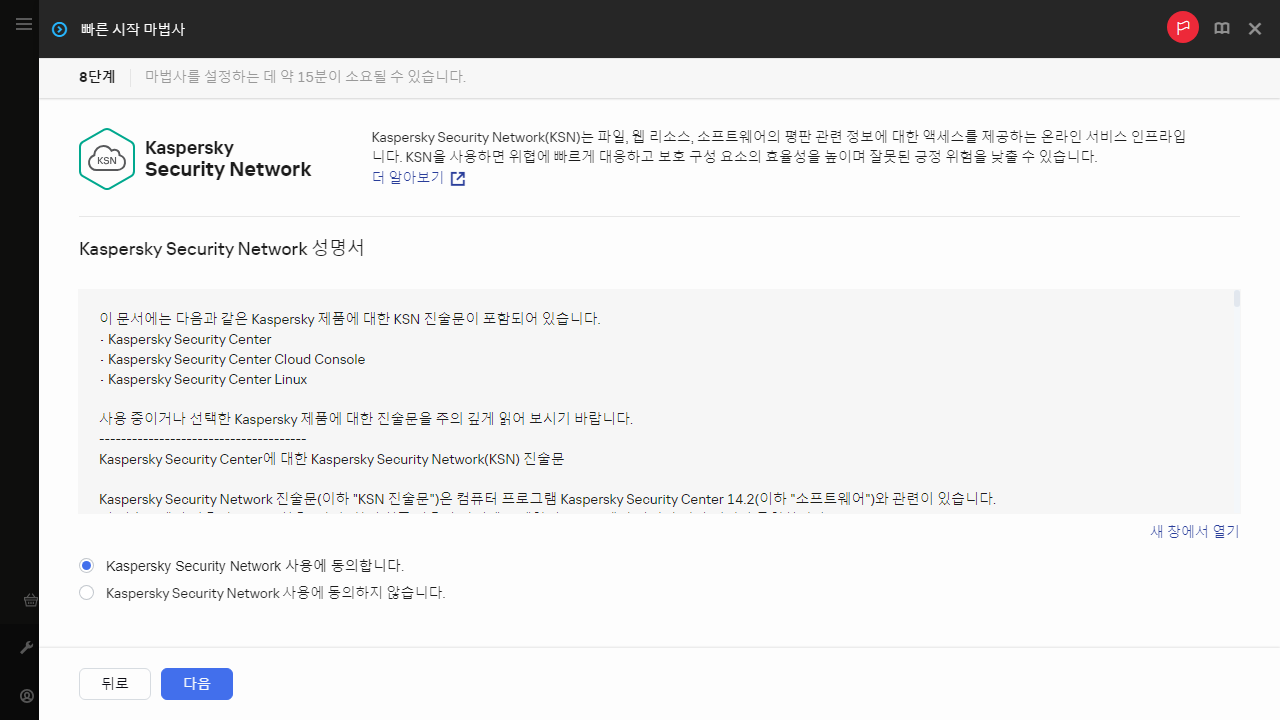
Task: Click the 8단계 step indicator
Action: click(x=96, y=76)
